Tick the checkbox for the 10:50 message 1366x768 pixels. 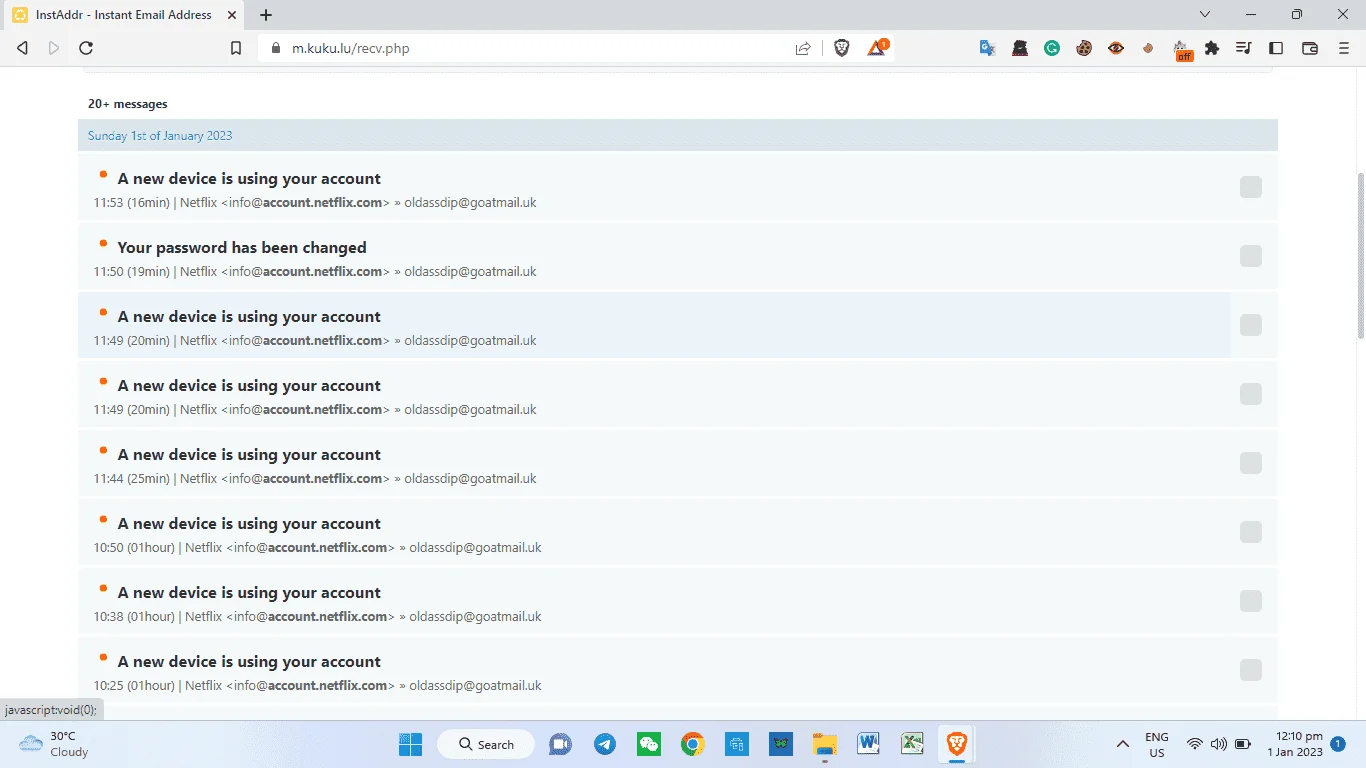(x=1251, y=532)
